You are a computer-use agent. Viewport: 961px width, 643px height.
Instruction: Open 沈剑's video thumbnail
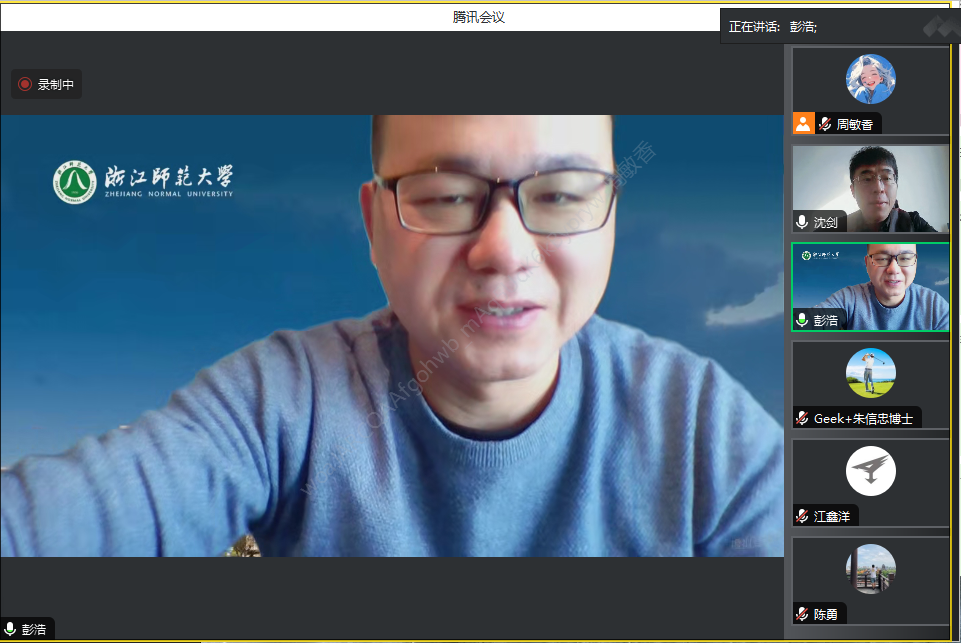point(870,189)
